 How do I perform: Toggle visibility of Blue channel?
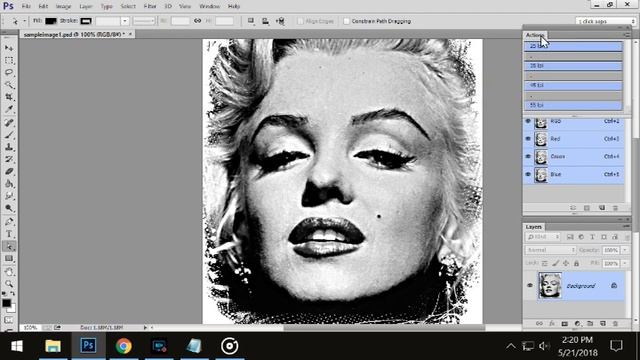pyautogui.click(x=528, y=174)
